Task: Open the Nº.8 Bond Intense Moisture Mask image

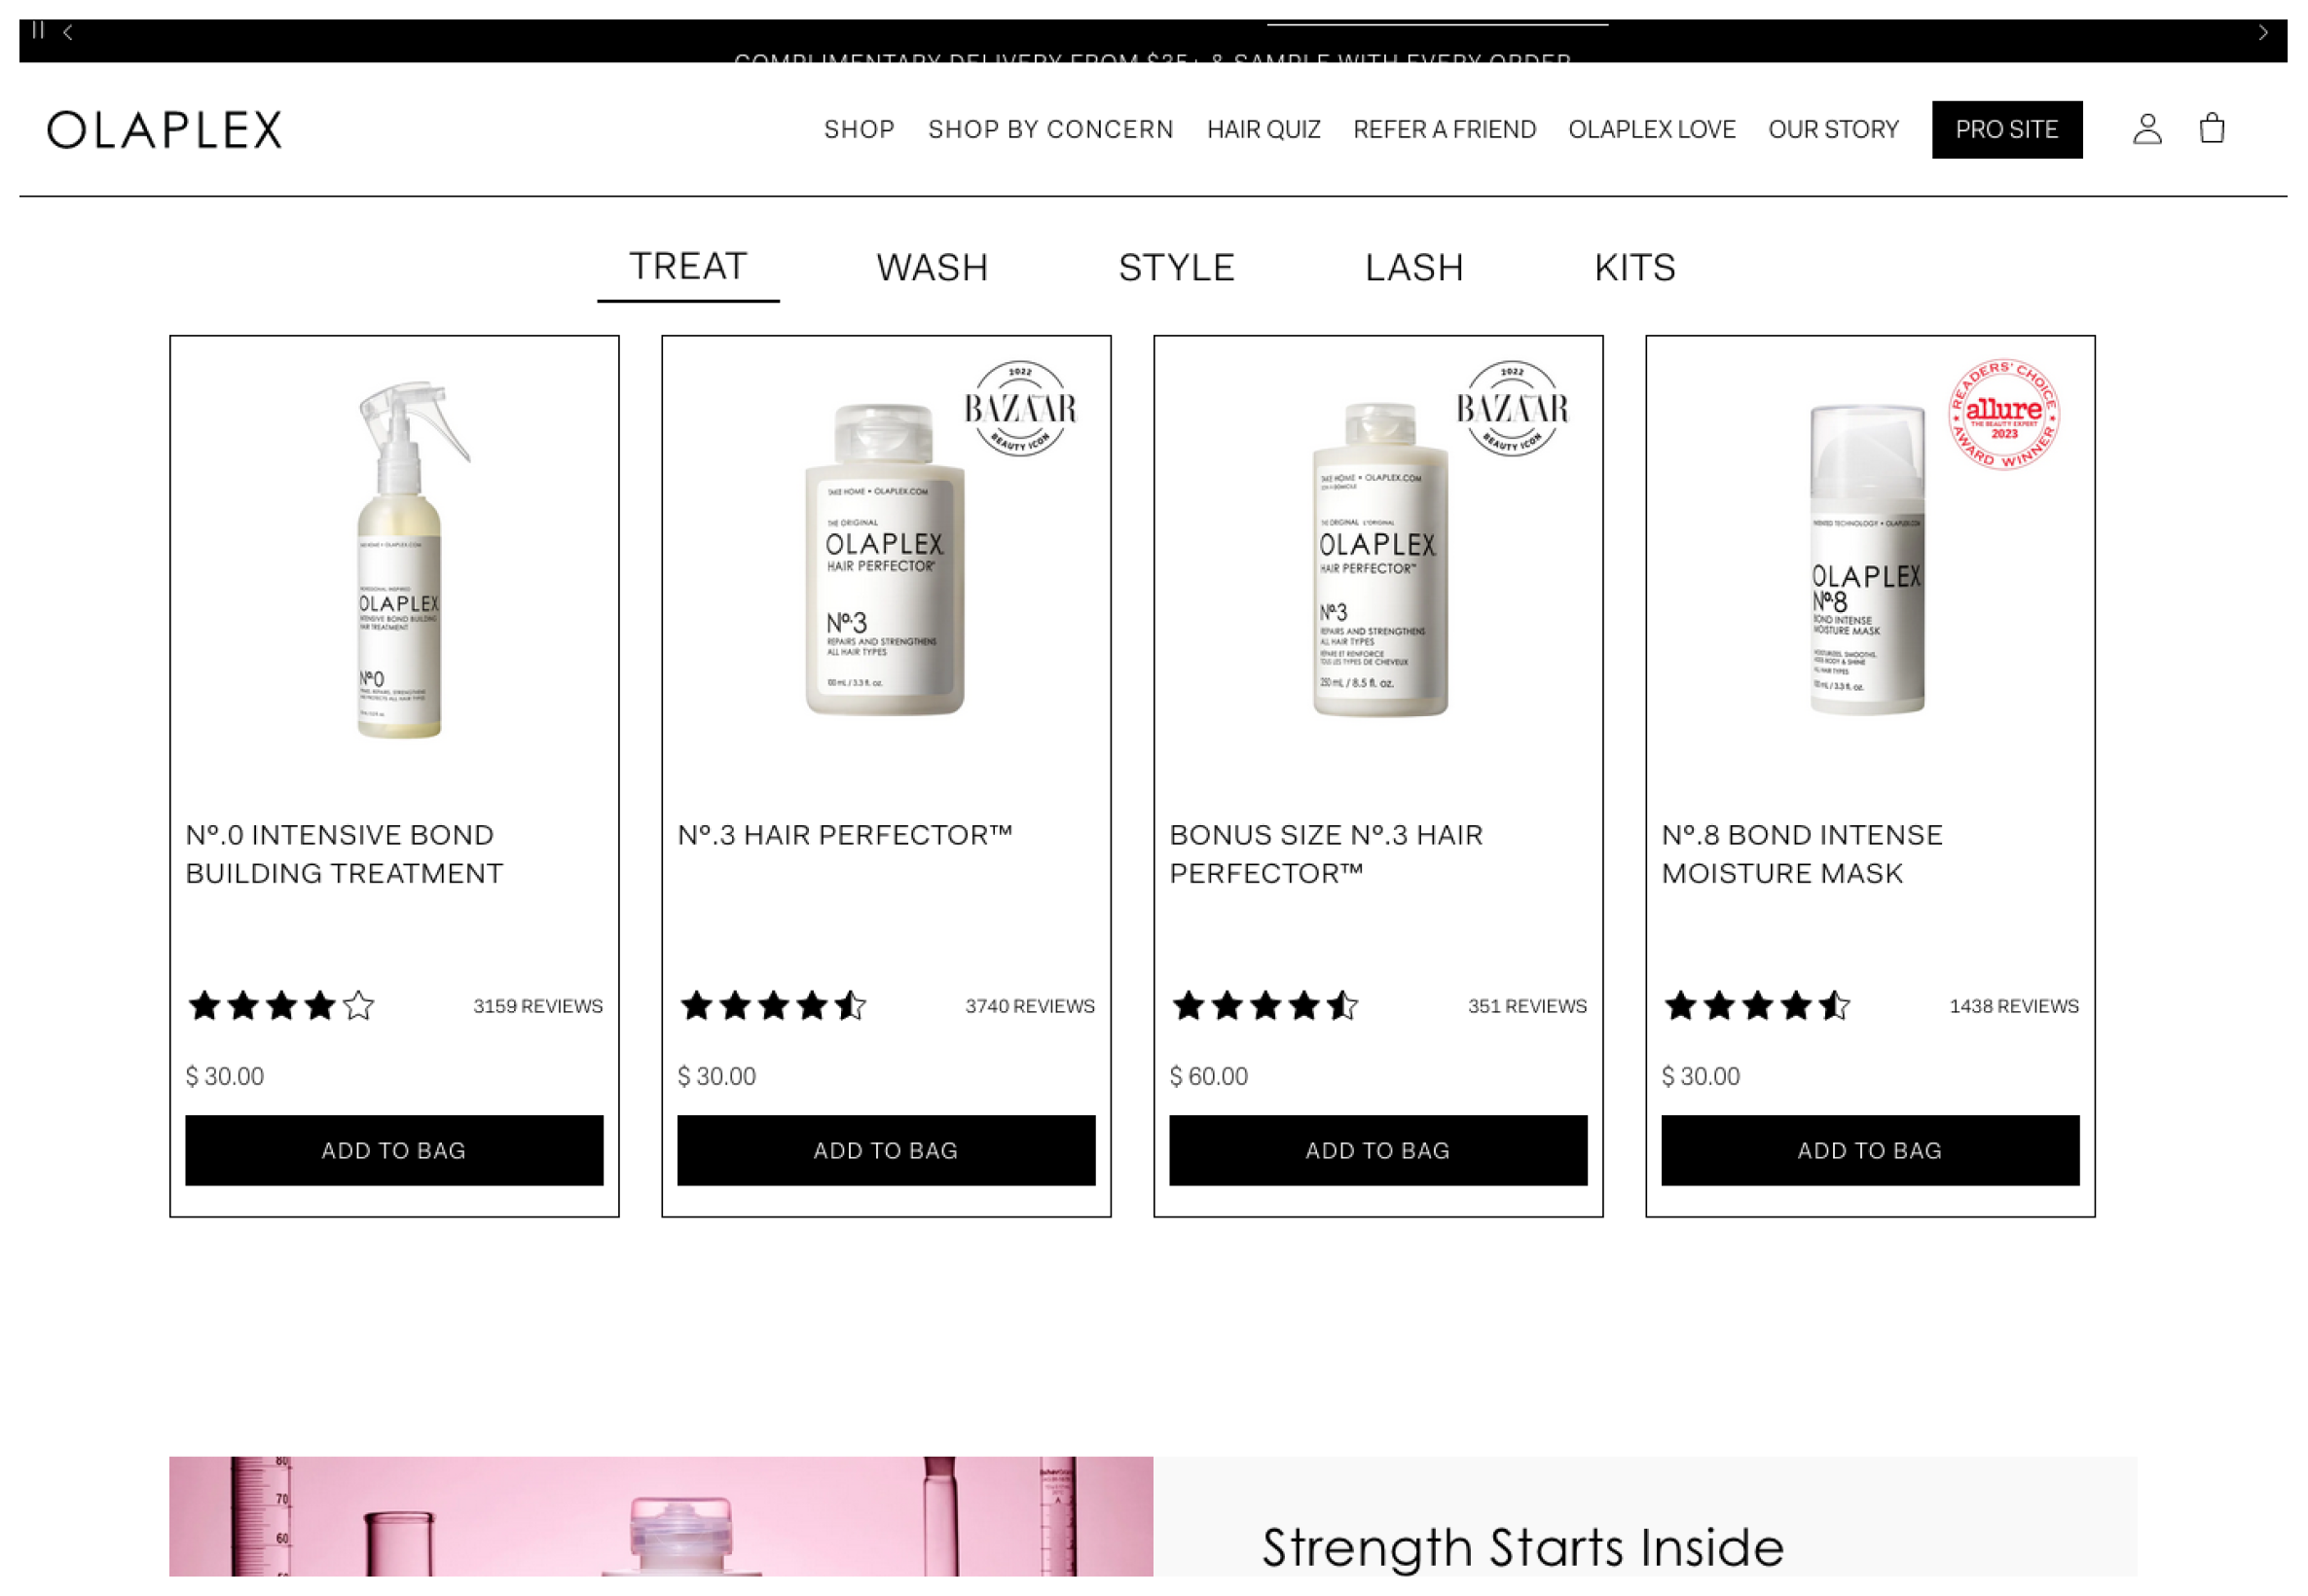Action: [x=1867, y=560]
